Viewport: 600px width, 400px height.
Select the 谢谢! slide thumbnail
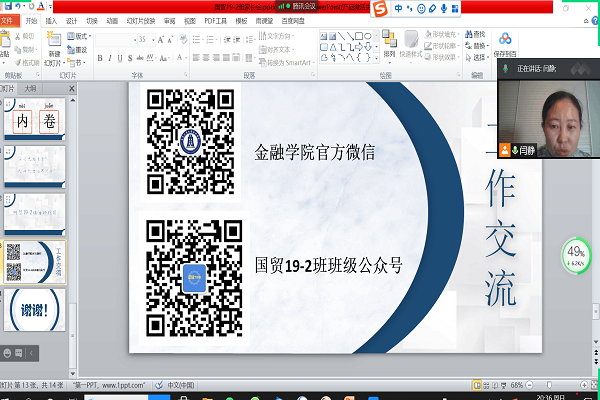point(34,309)
